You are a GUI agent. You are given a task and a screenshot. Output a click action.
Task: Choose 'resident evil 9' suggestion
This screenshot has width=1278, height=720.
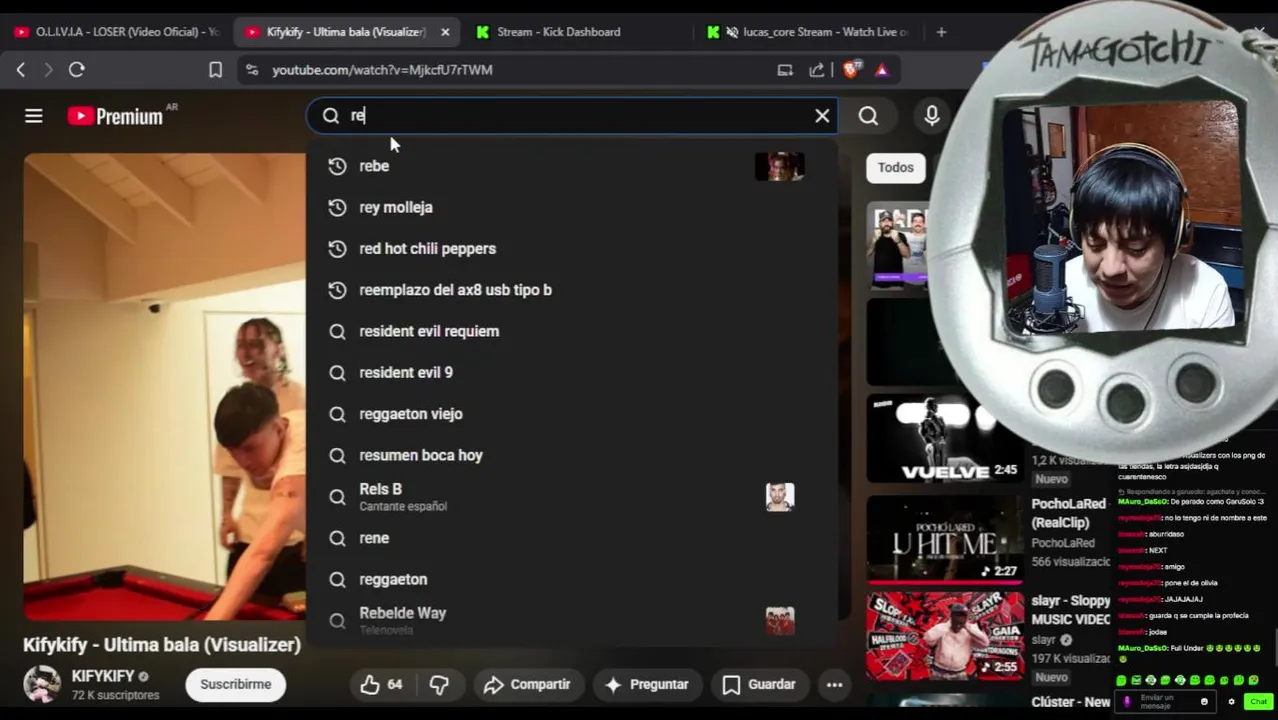pos(572,372)
